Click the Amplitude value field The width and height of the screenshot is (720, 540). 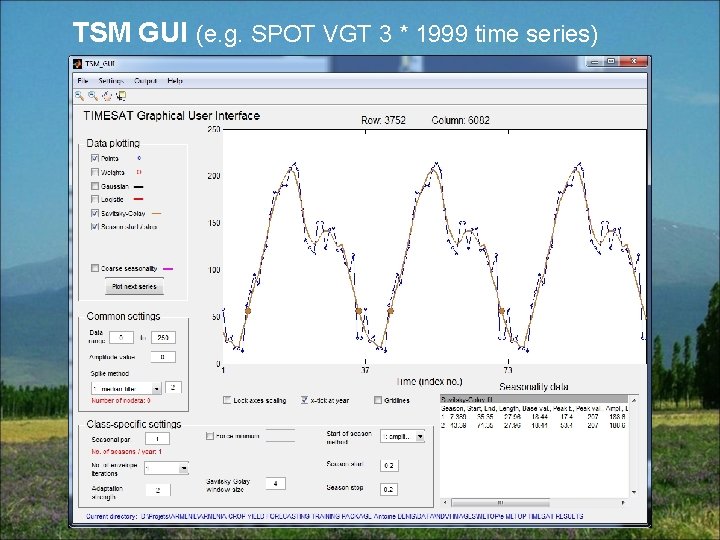click(163, 357)
